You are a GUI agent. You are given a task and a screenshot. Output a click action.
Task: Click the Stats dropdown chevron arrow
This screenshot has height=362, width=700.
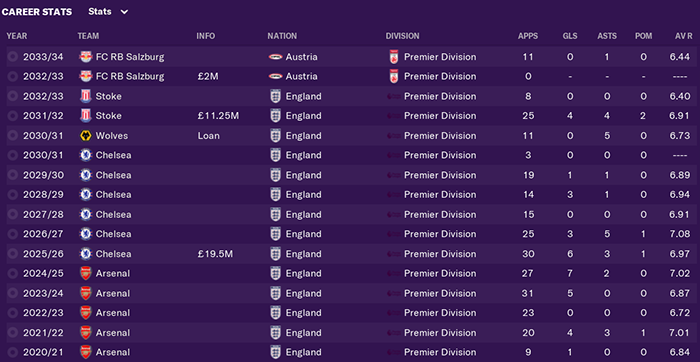(124, 12)
